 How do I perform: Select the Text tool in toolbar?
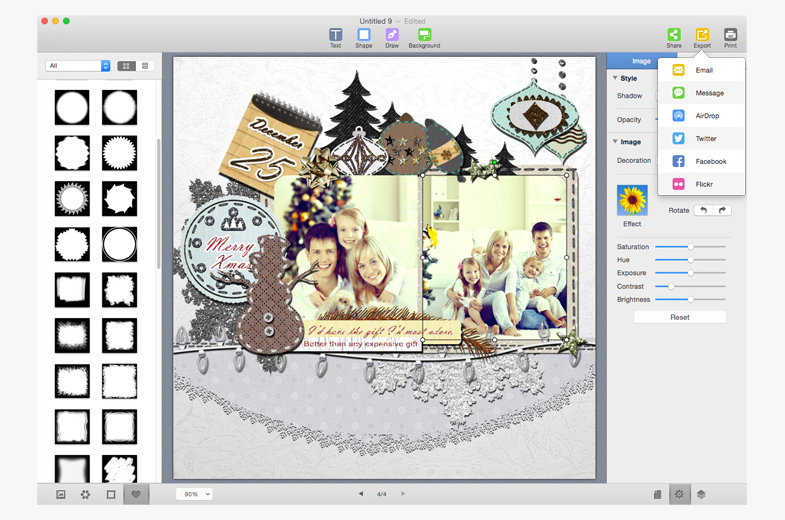click(x=335, y=38)
